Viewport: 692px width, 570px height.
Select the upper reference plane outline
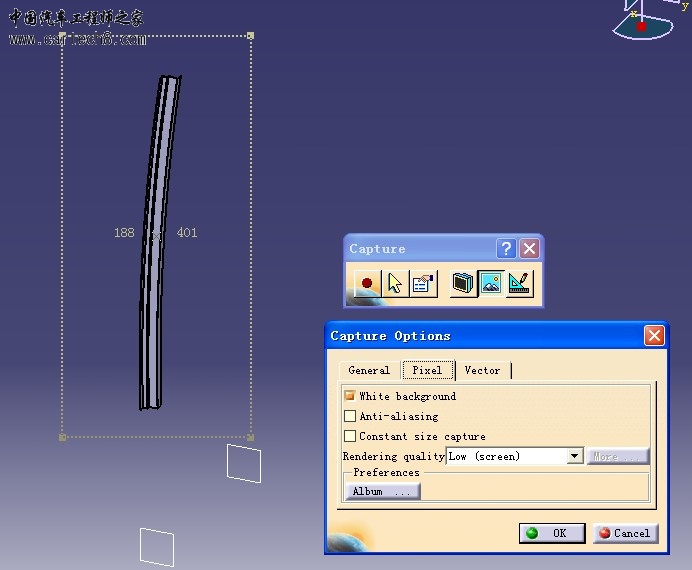click(x=244, y=463)
